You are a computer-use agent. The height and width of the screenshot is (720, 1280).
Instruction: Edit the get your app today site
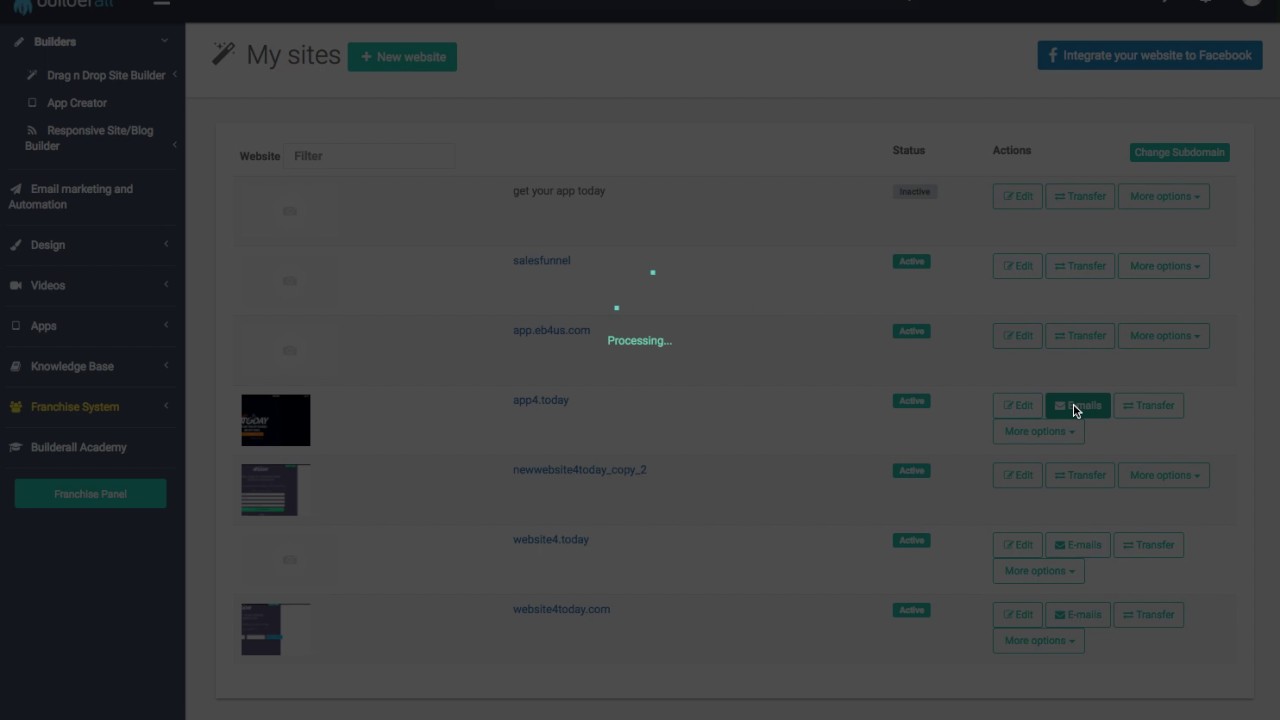click(x=1018, y=197)
